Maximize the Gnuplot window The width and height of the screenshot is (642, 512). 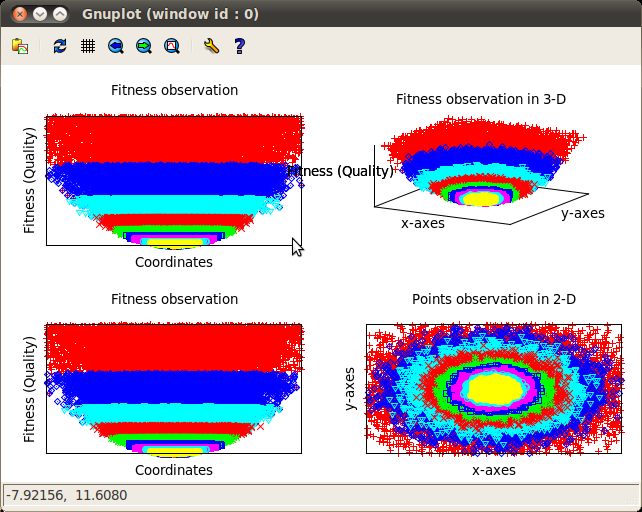point(60,14)
